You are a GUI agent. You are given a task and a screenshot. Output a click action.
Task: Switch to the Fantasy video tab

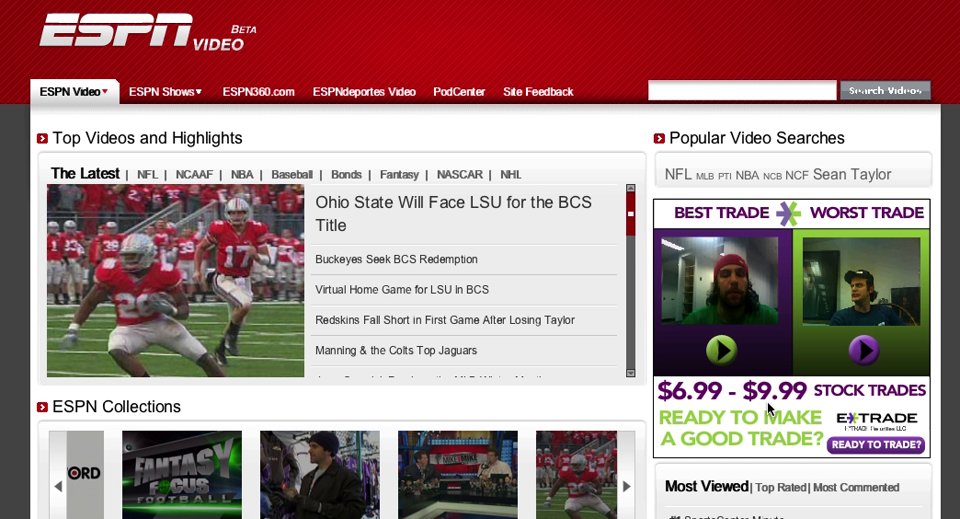click(x=399, y=174)
